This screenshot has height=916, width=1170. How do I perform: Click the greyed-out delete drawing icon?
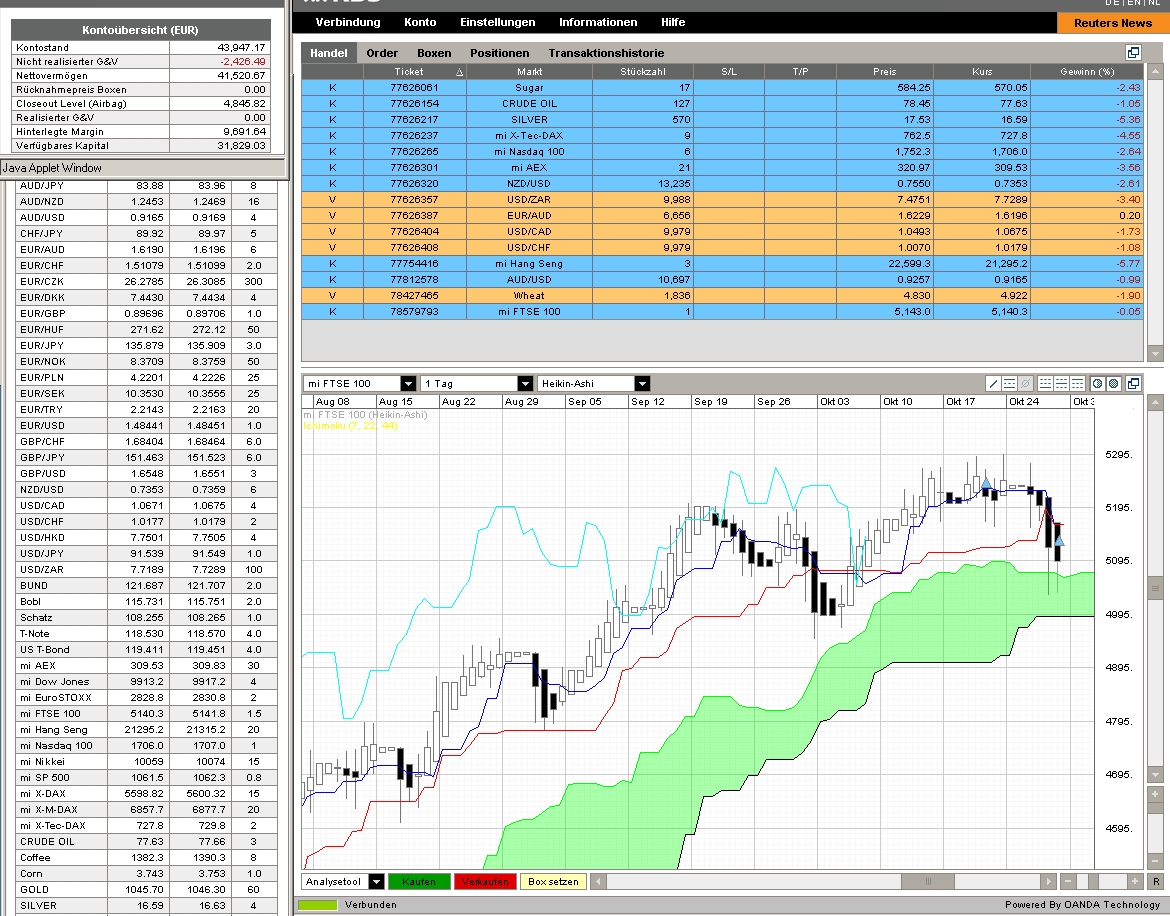click(1025, 383)
